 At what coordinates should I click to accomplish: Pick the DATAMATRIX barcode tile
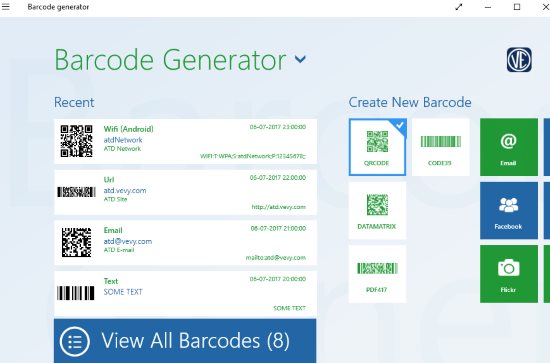(x=377, y=210)
